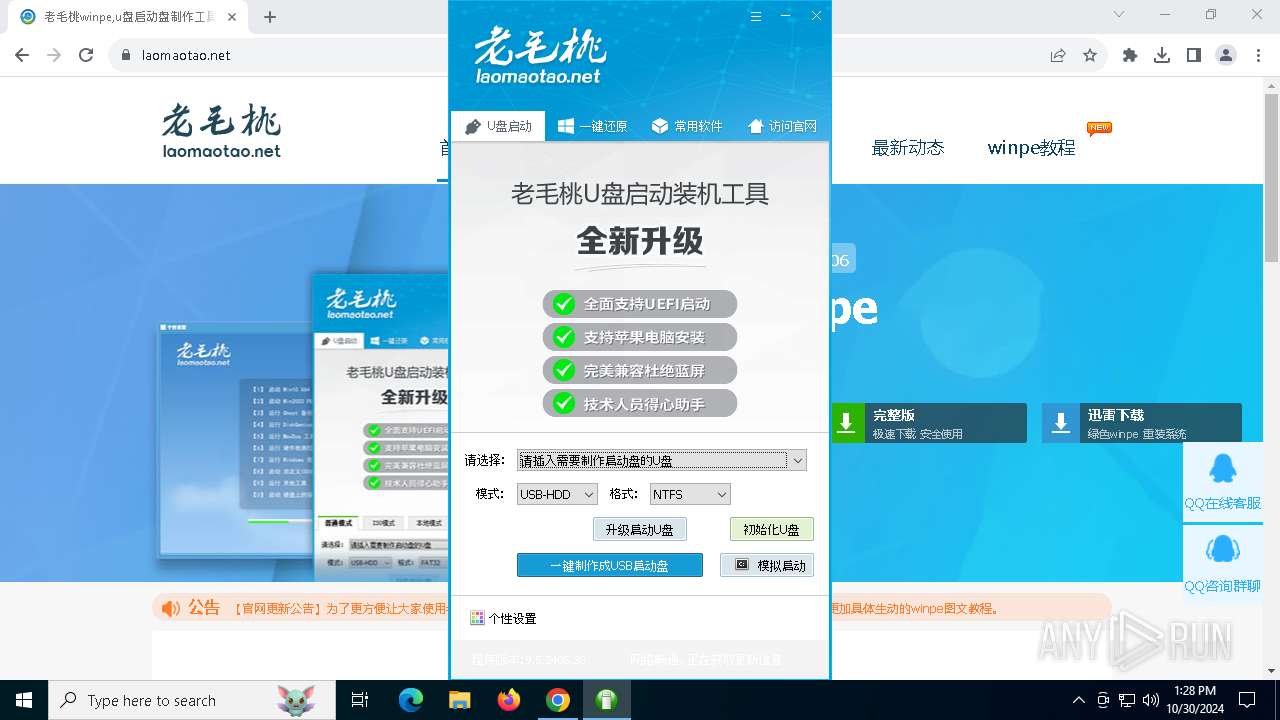Open Firefox from taskbar

click(509, 700)
